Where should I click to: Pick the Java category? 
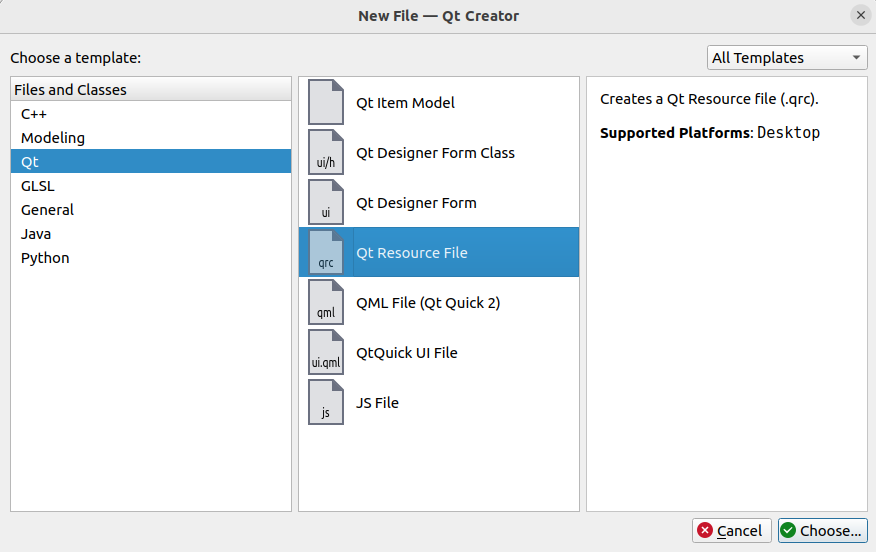click(x=36, y=234)
